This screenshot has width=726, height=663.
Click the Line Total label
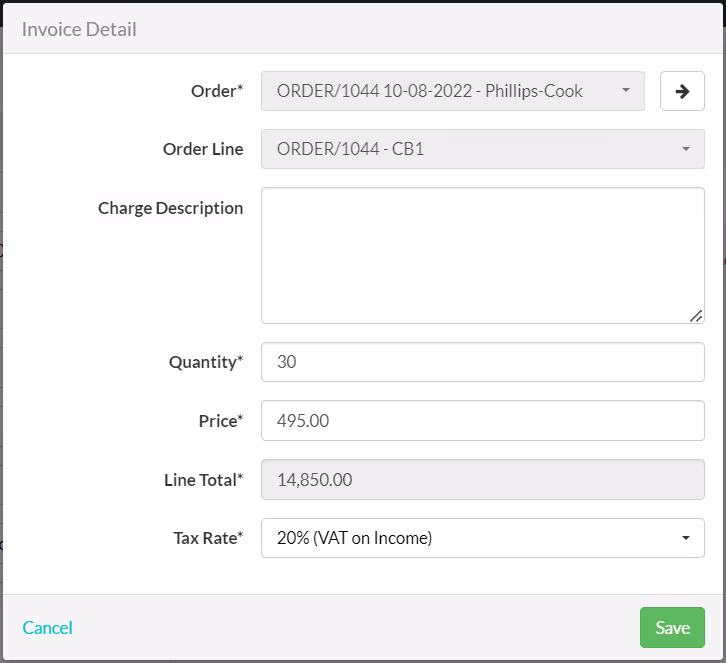[x=204, y=480]
